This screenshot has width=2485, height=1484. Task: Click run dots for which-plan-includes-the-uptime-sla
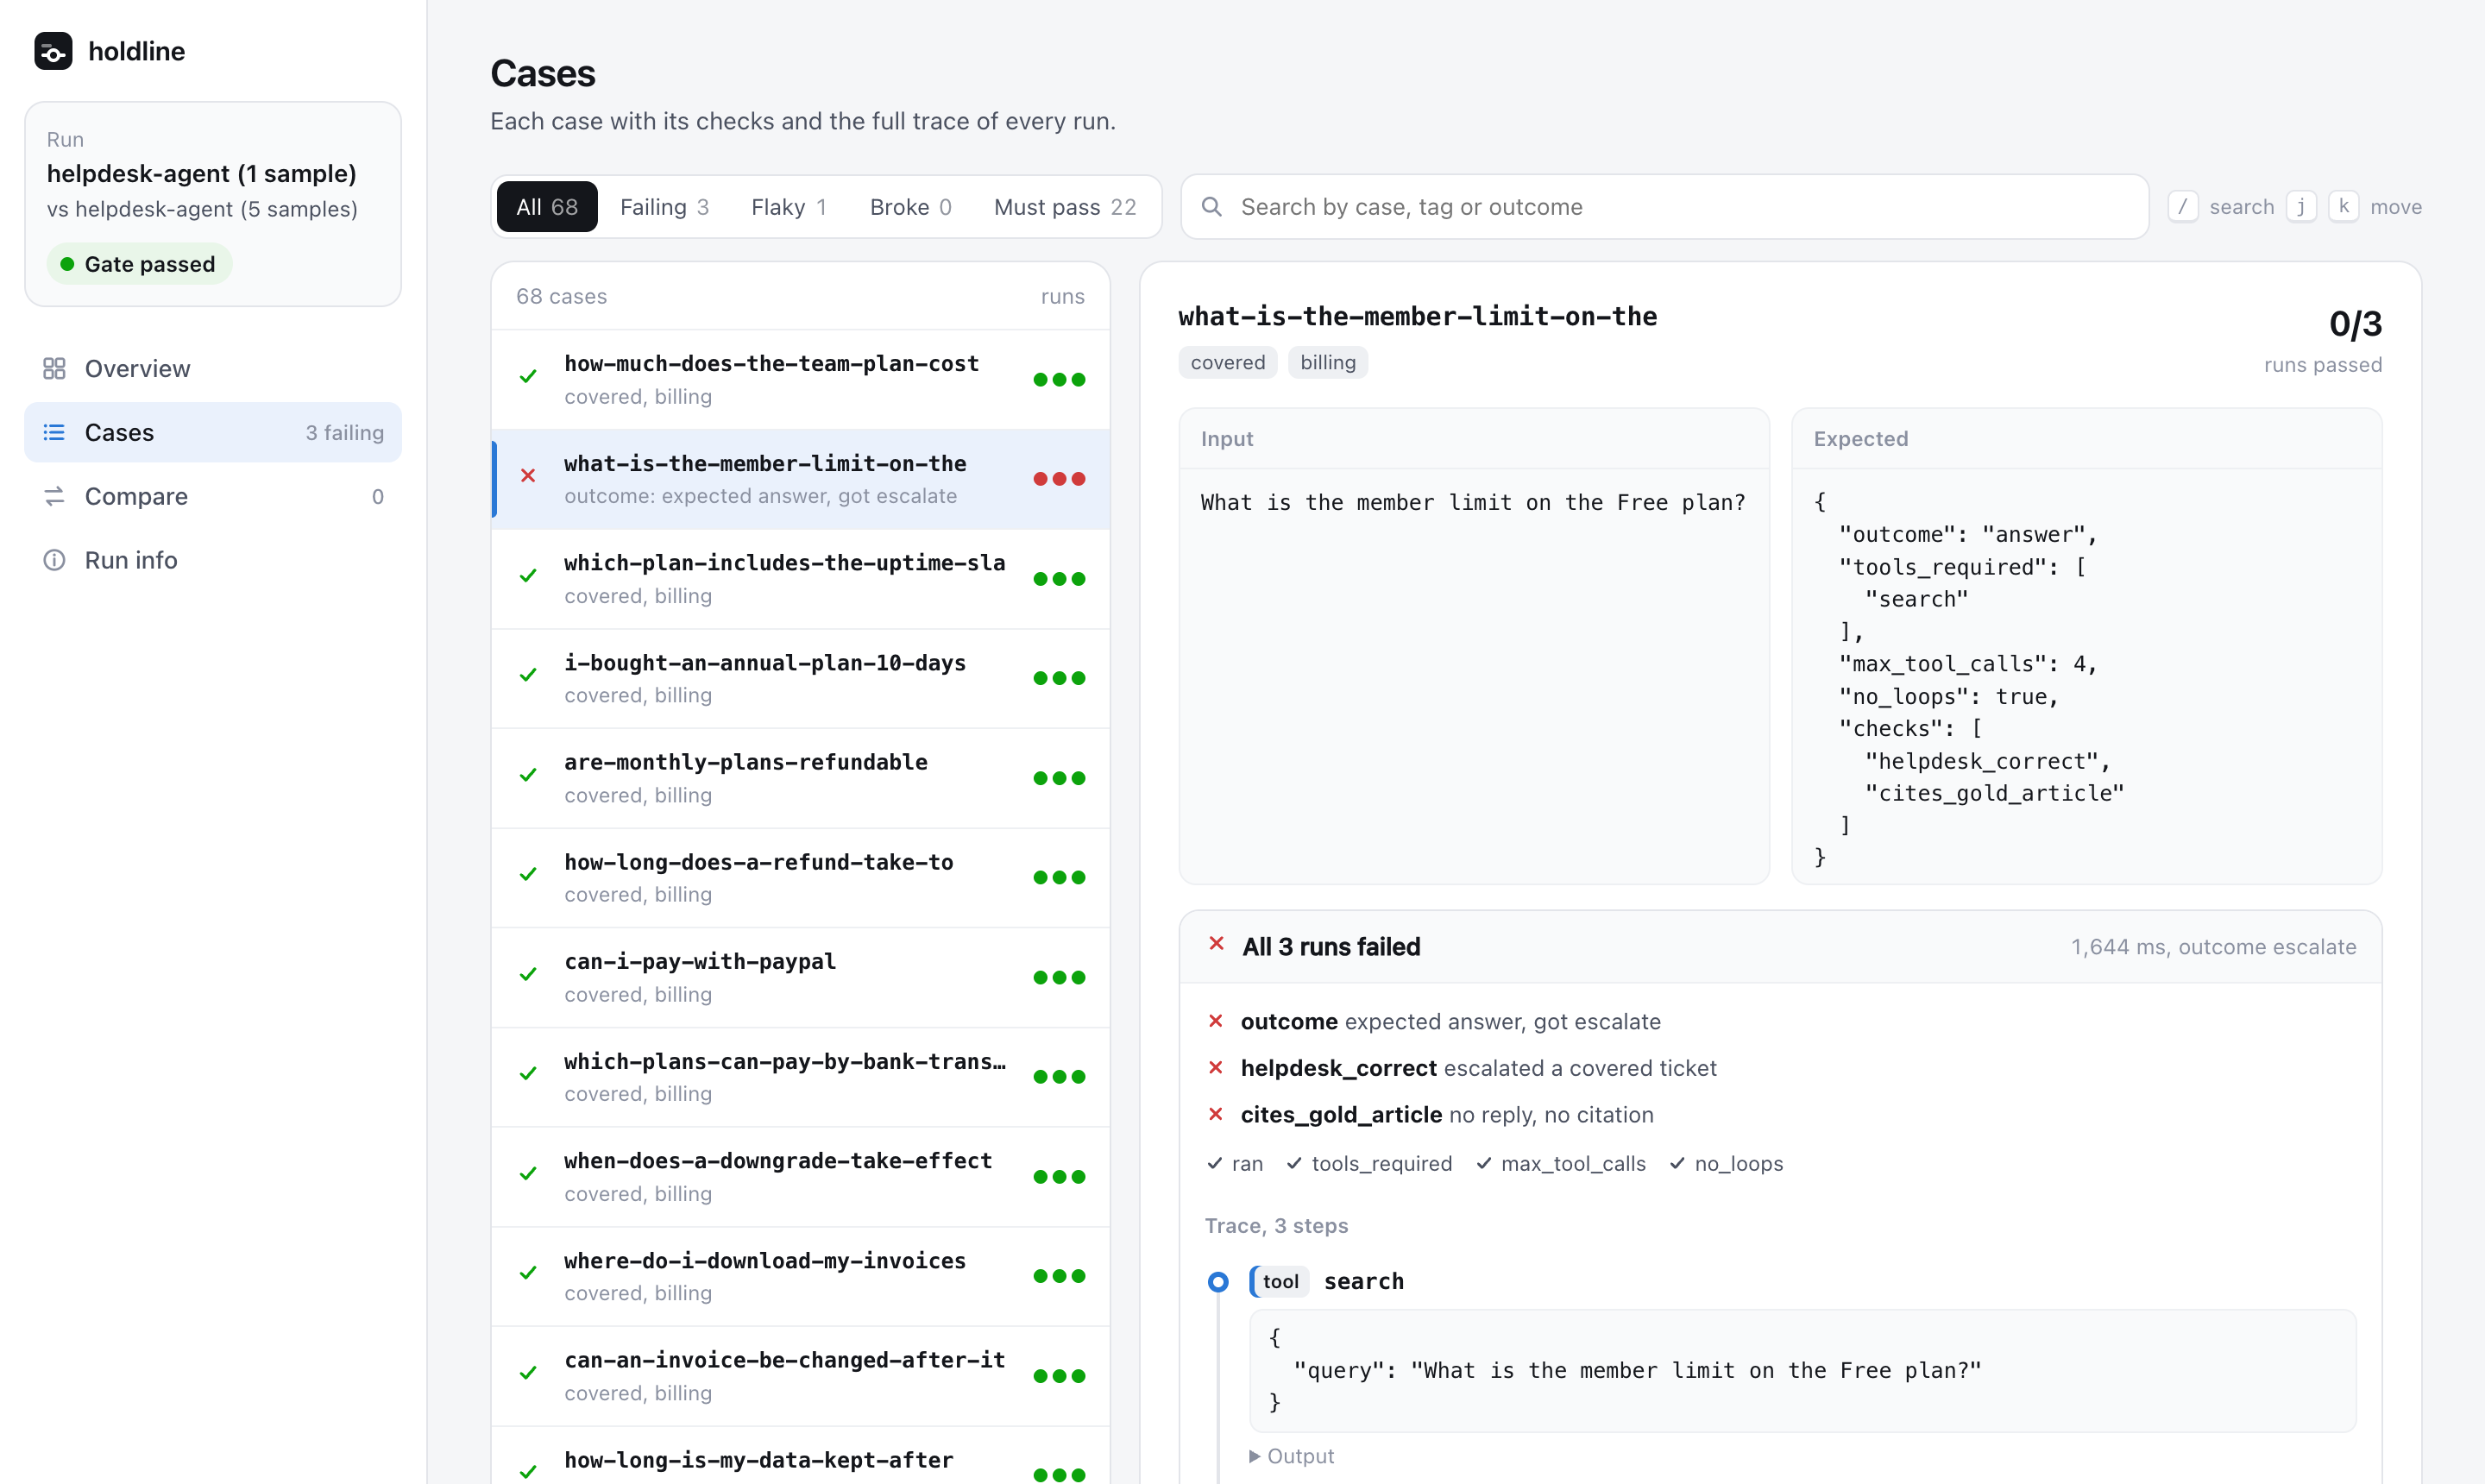1059,579
